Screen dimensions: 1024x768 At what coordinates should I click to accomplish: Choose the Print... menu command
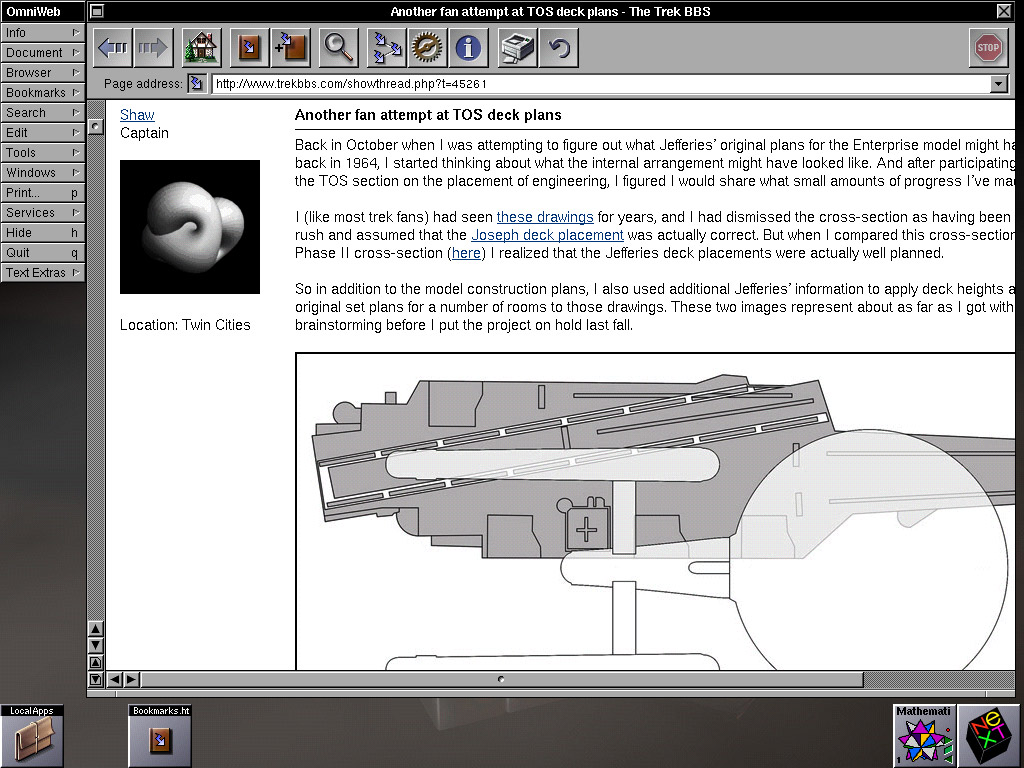pos(42,193)
